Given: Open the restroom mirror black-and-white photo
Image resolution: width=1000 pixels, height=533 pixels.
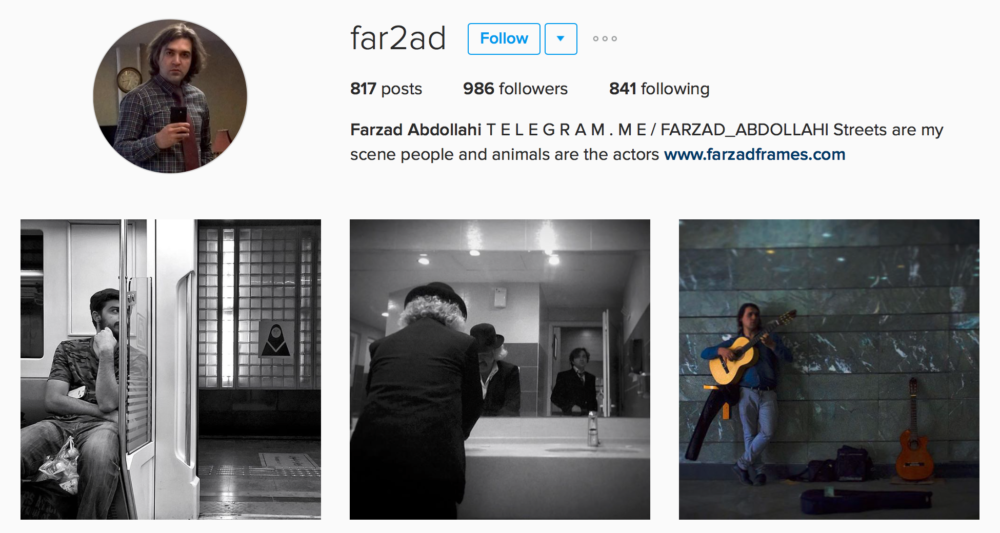Looking at the screenshot, I should point(500,369).
